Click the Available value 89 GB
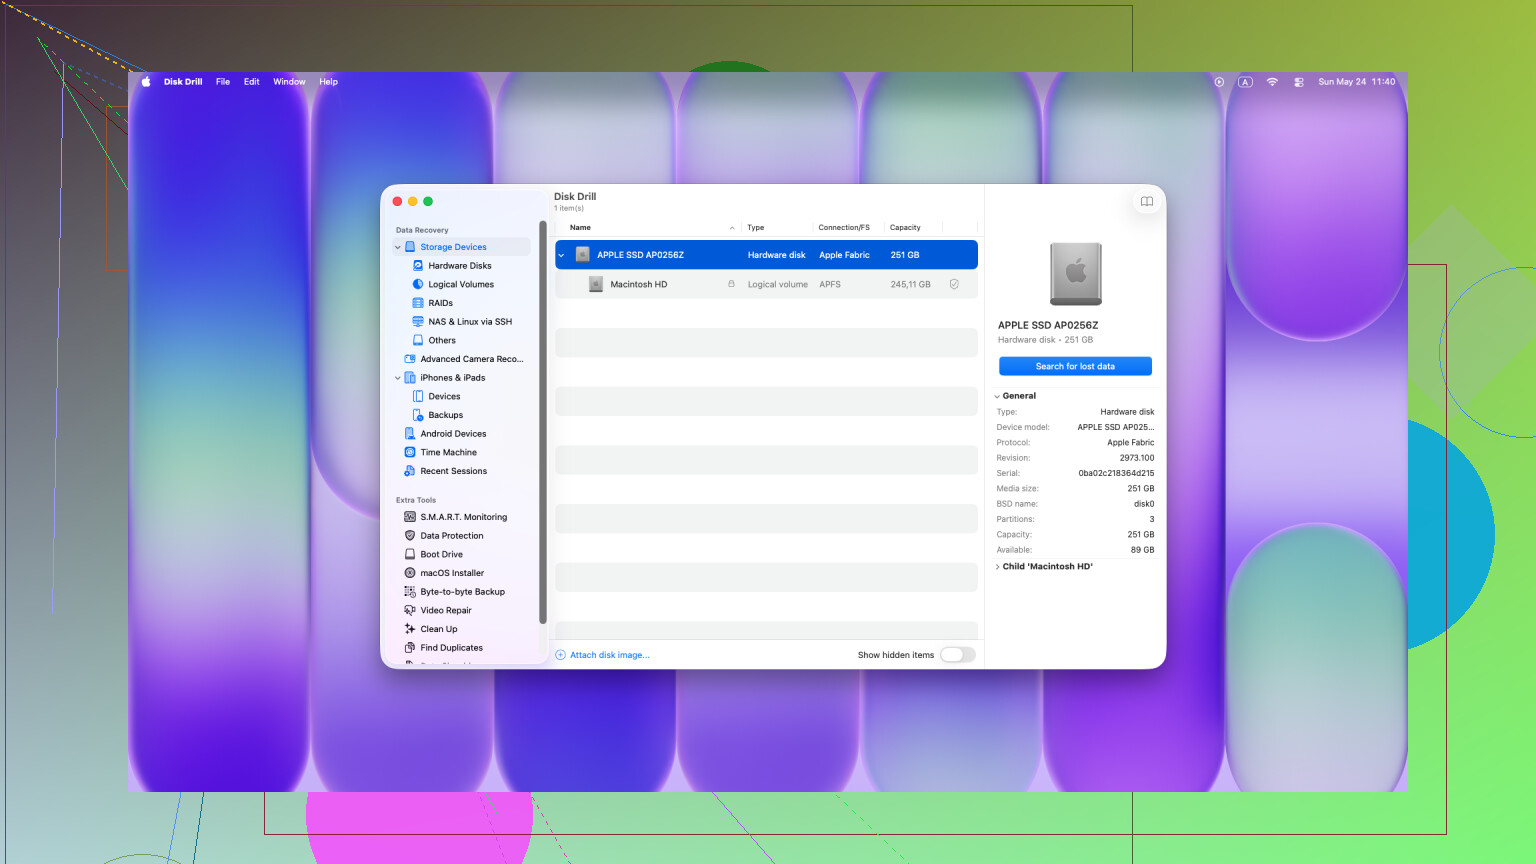 tap(1142, 550)
